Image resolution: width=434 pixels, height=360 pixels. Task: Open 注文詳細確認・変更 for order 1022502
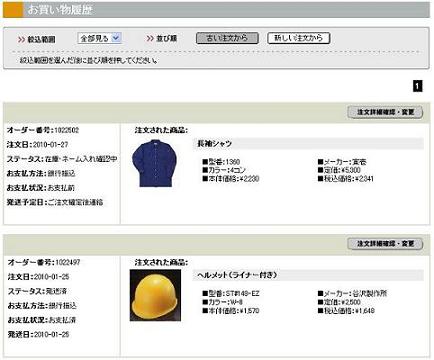tap(385, 112)
